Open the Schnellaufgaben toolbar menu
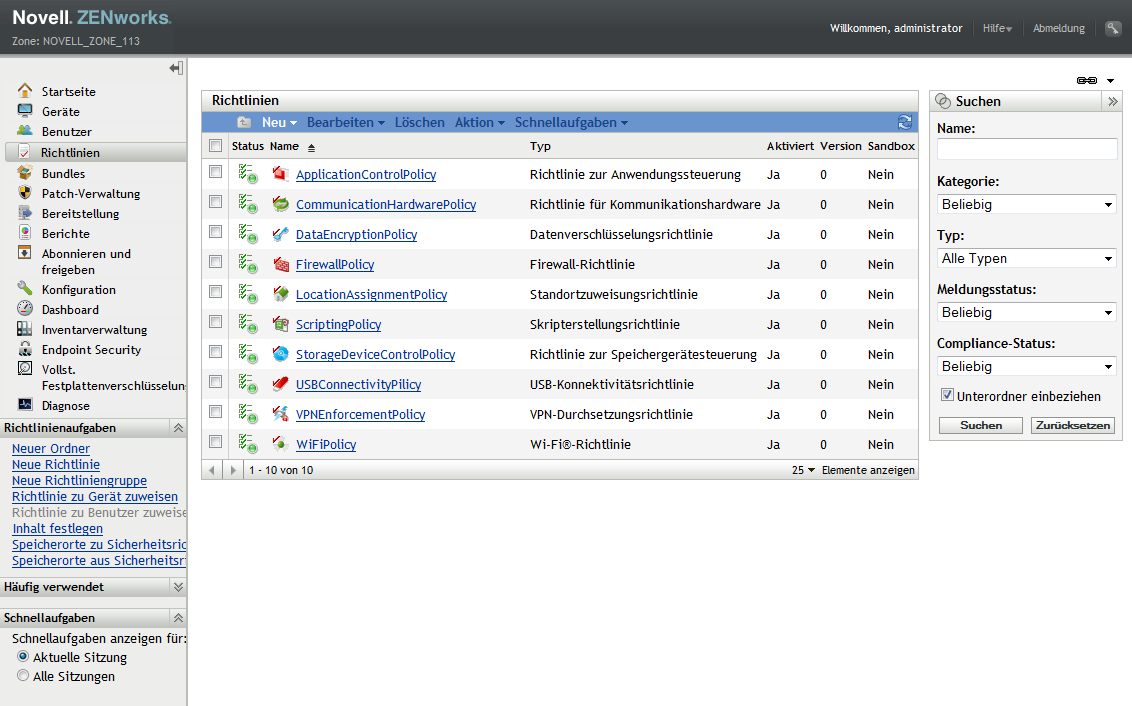1132x706 pixels. click(x=571, y=122)
